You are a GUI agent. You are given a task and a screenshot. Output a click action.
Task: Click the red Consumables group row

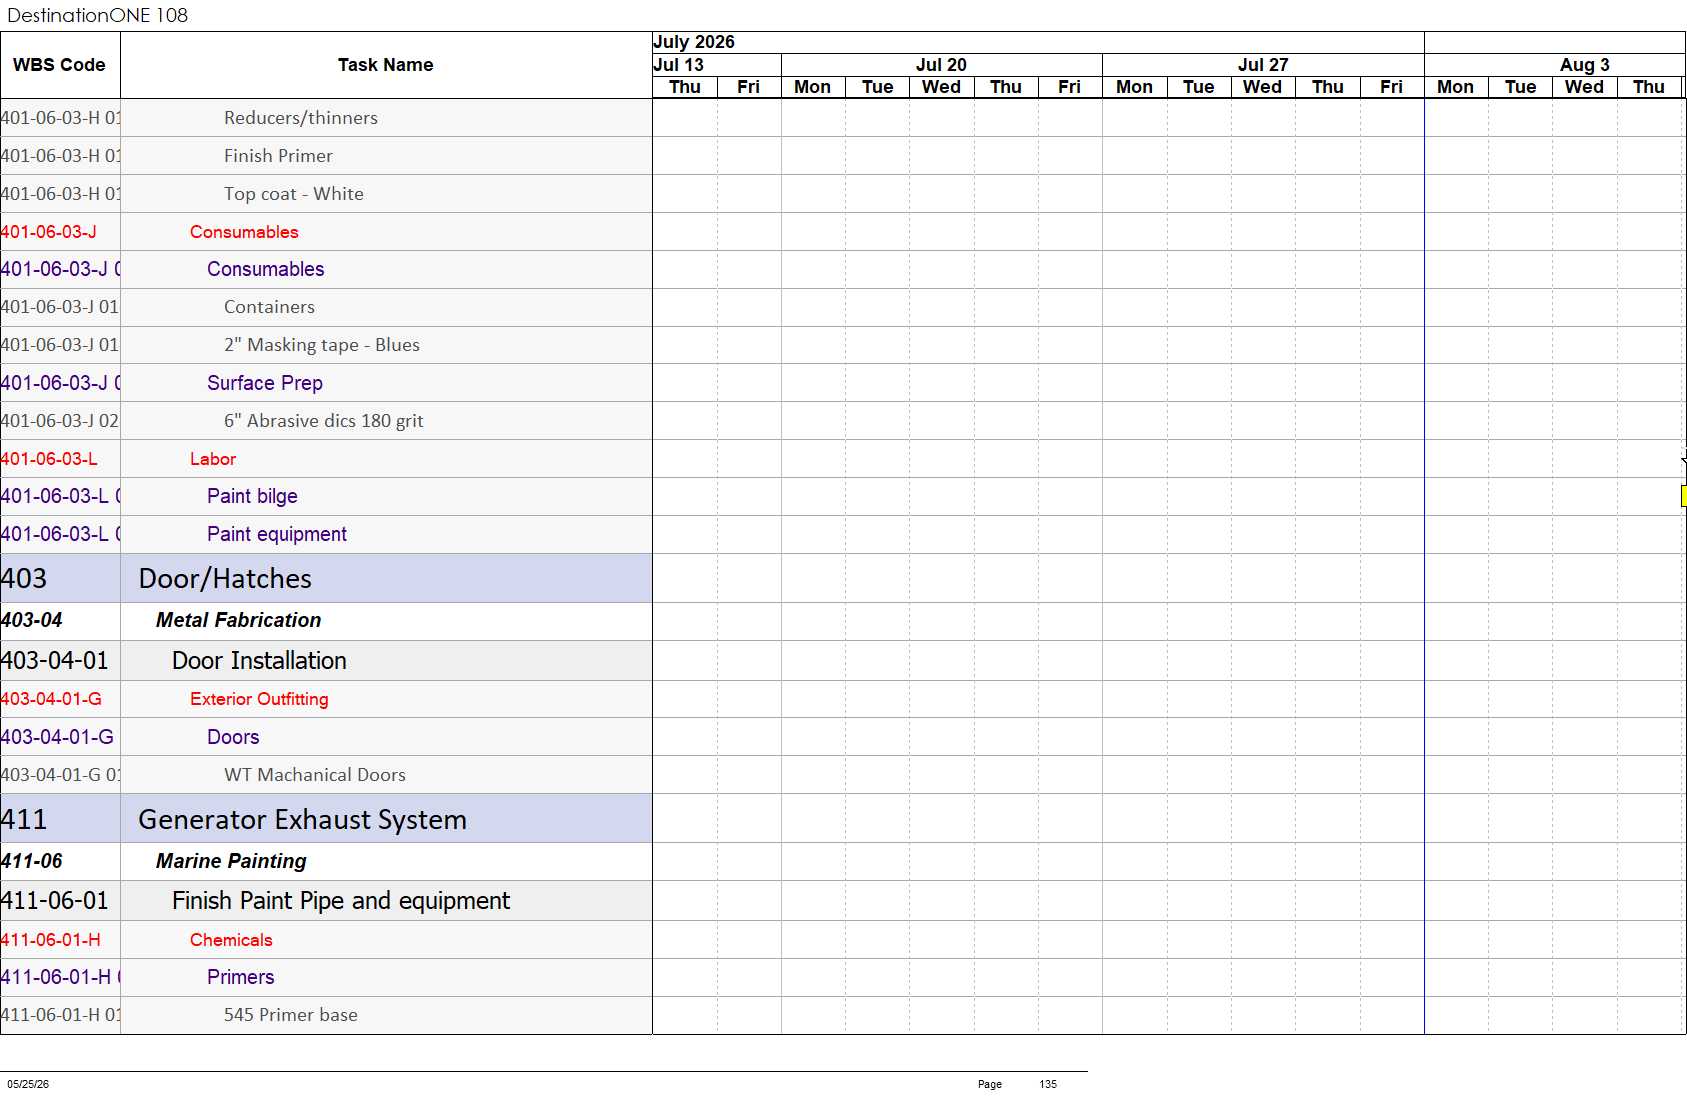[x=244, y=232]
